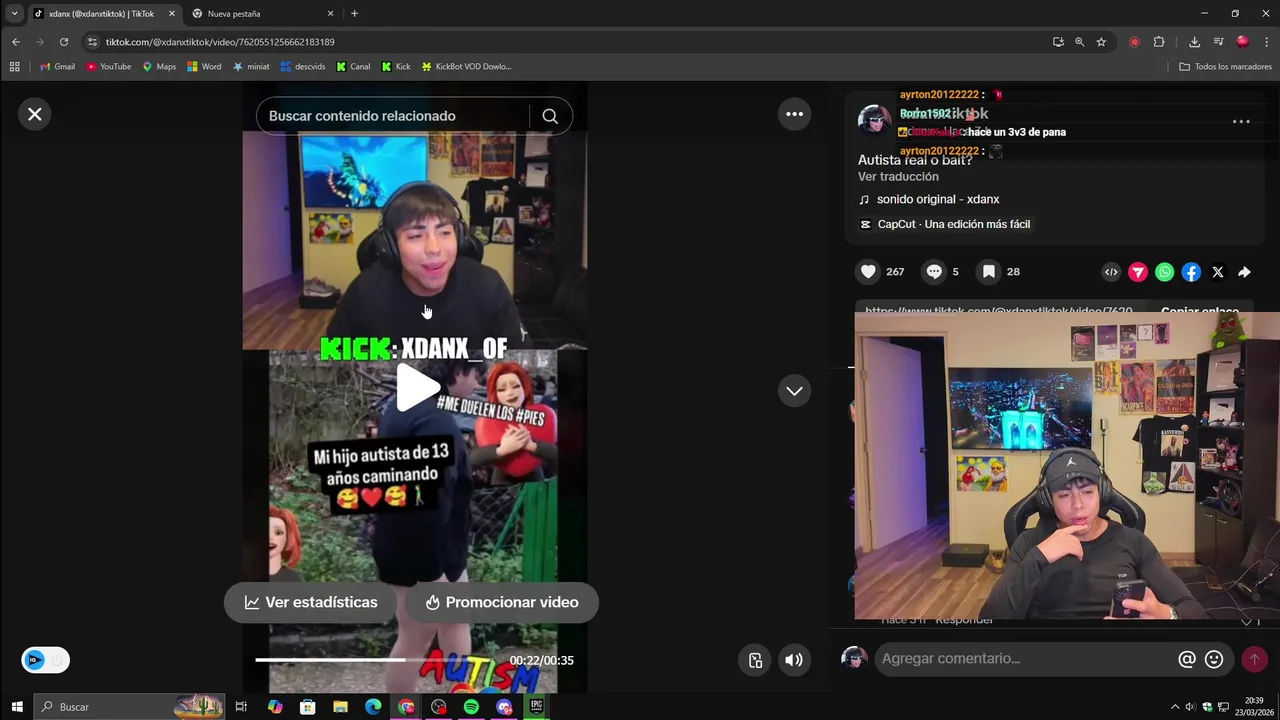Click the embed code icon

click(1111, 272)
